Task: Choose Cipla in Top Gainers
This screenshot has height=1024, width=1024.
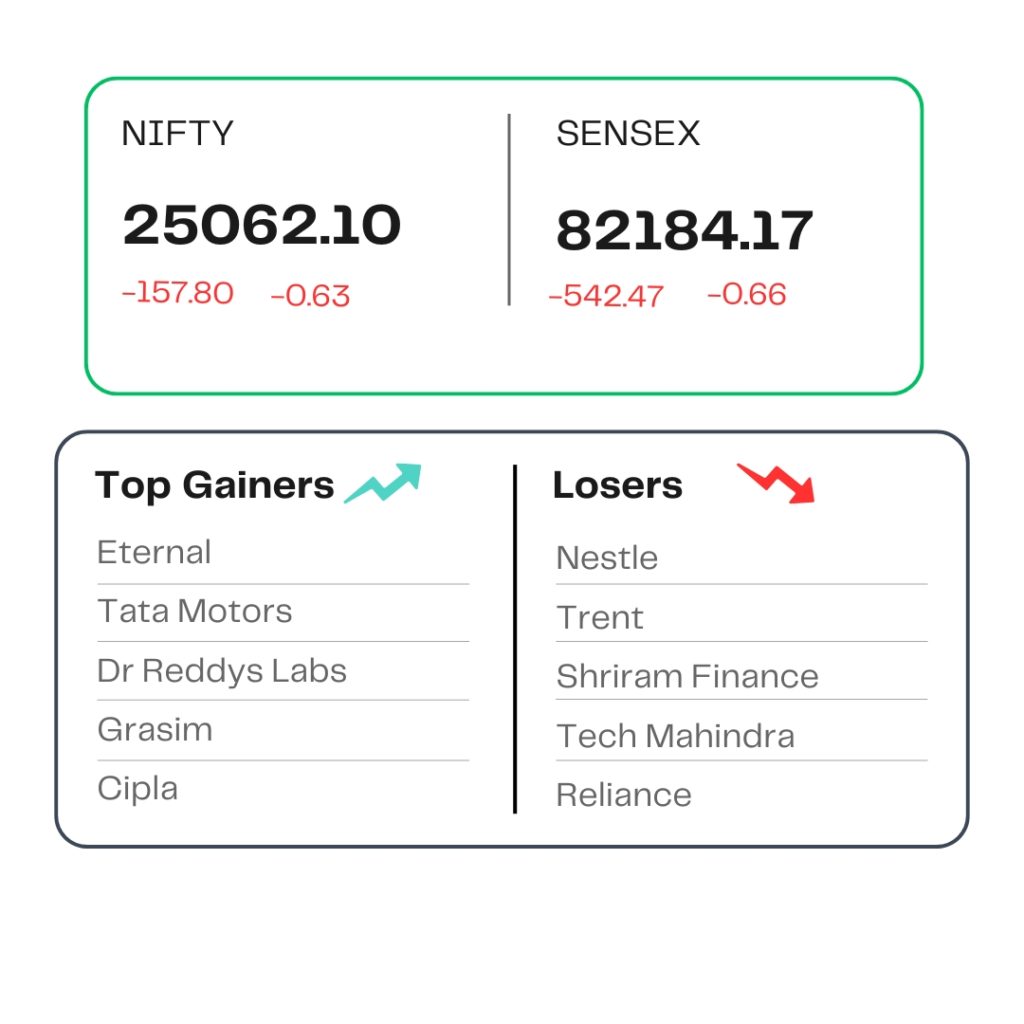Action: (138, 789)
